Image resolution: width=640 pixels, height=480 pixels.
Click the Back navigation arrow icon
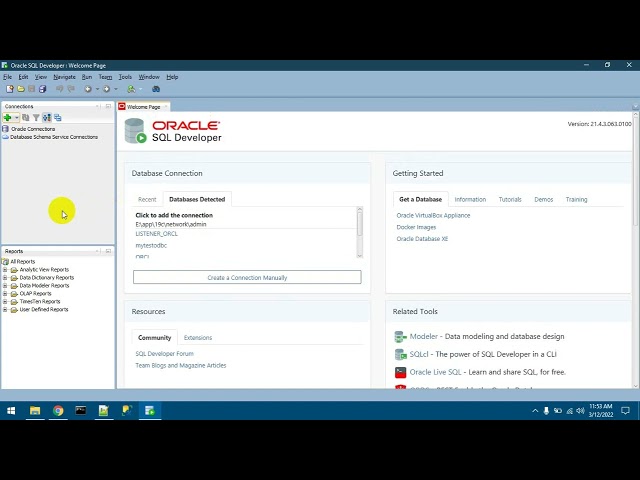coord(88,89)
